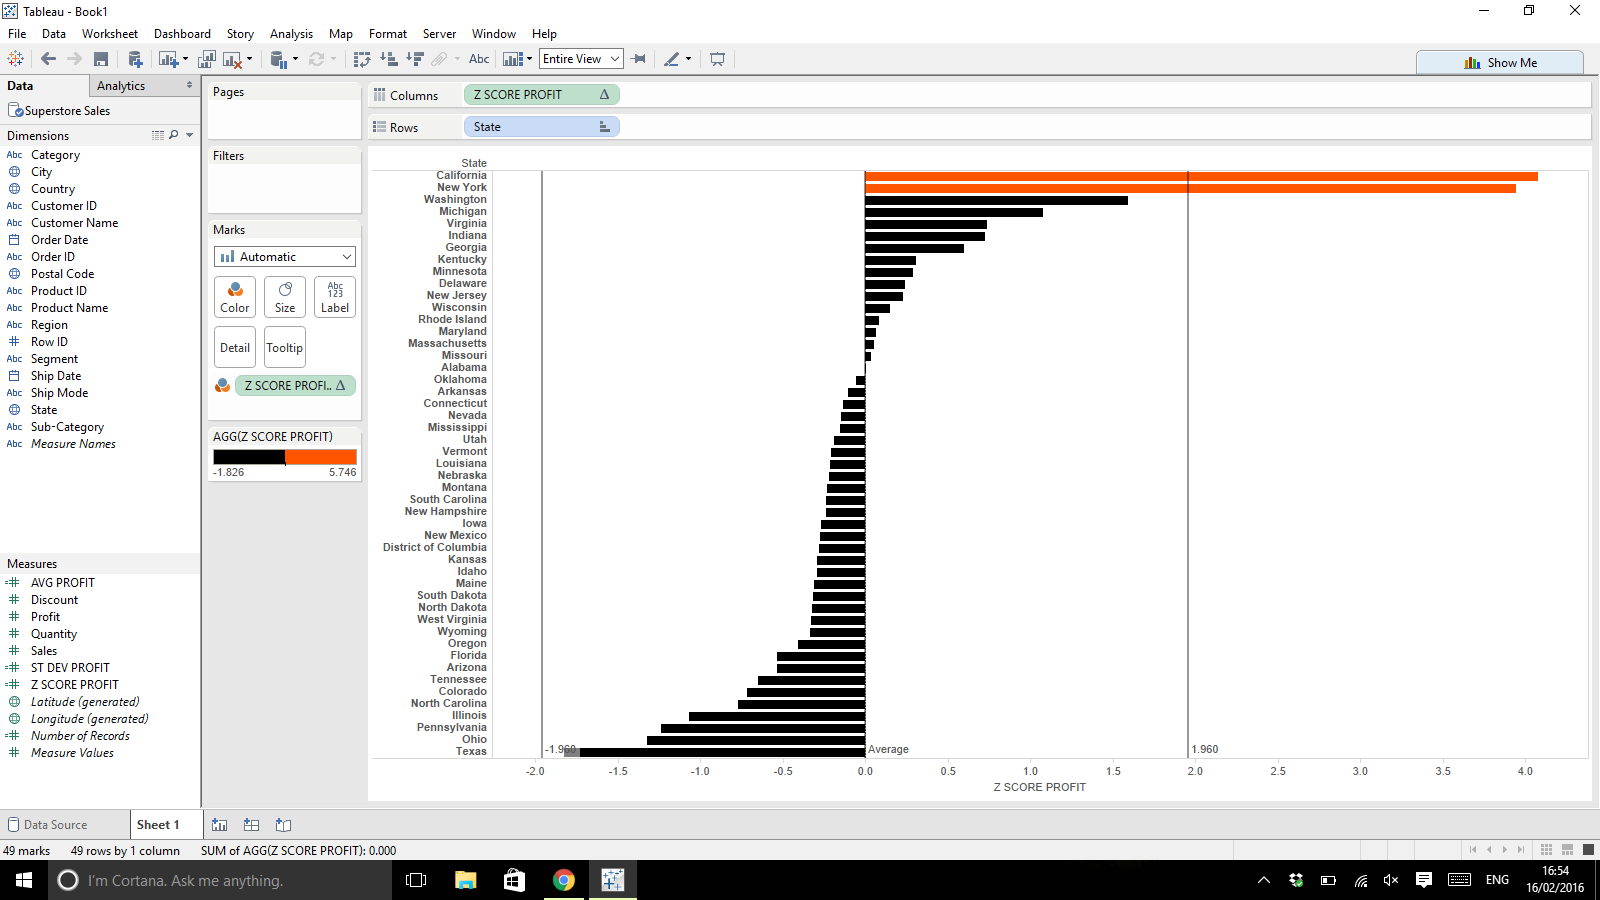Image resolution: width=1600 pixels, height=900 pixels.
Task: Click the Save disk icon in toolbar
Action: pos(101,59)
